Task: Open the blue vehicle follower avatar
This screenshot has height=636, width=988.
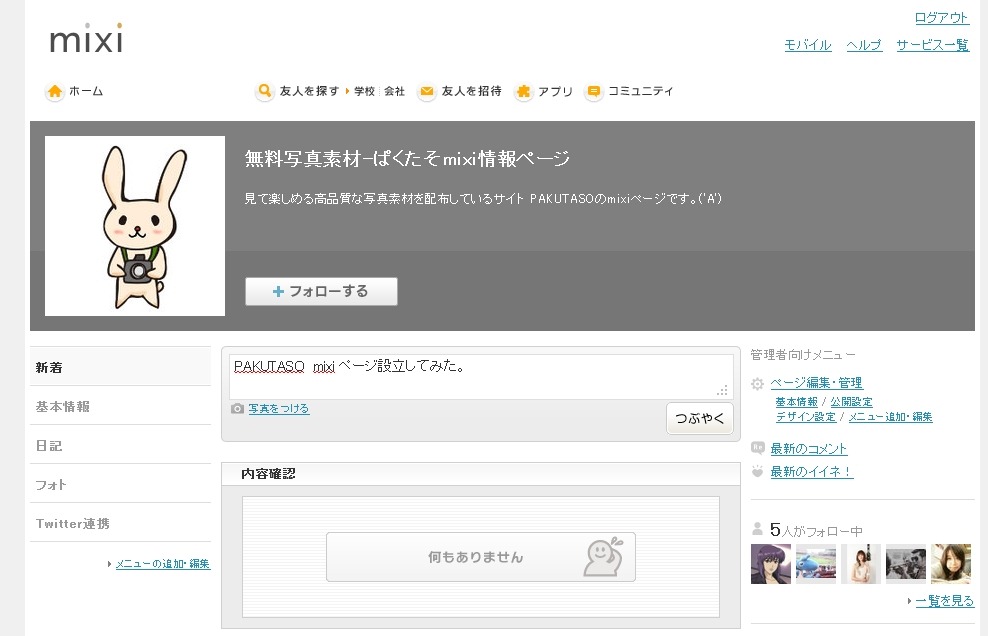Action: 816,564
